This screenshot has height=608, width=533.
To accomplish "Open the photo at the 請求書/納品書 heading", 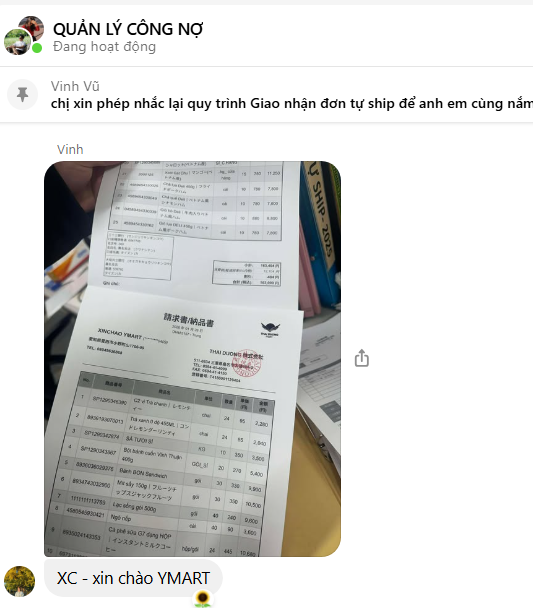I will (x=189, y=320).
